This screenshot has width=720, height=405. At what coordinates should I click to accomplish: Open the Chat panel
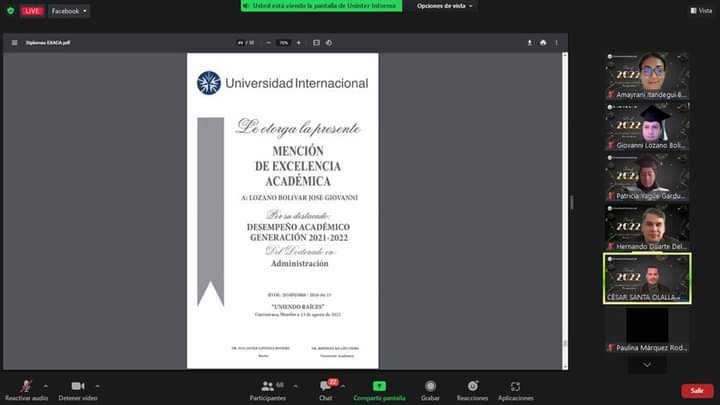coord(326,390)
